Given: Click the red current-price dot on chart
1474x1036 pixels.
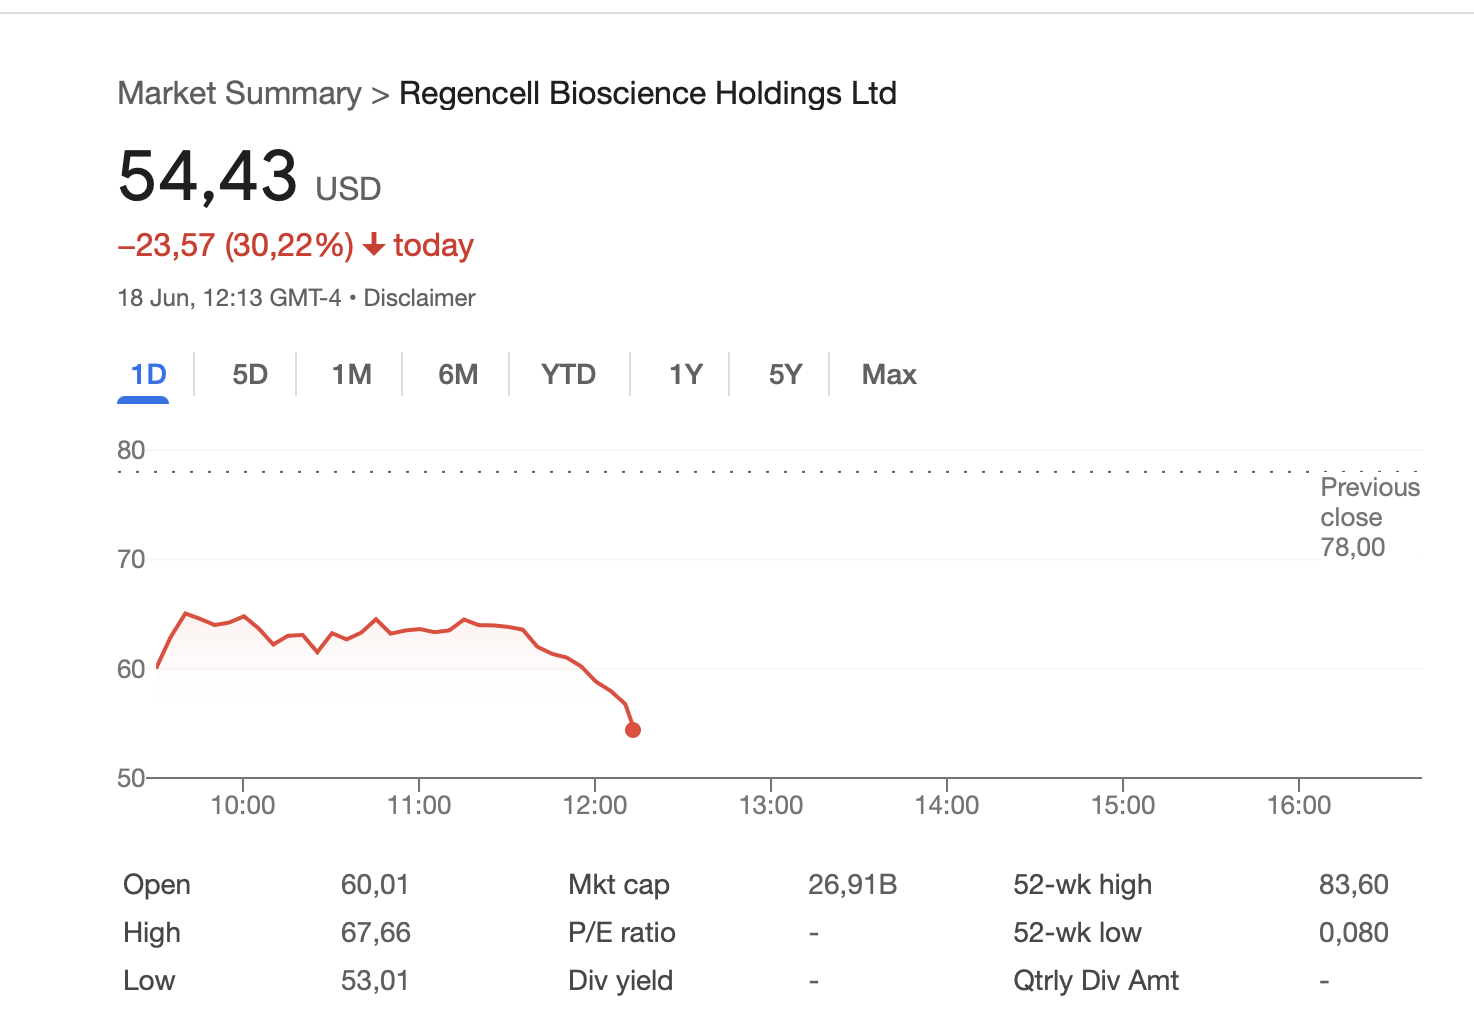Looking at the screenshot, I should point(633,730).
